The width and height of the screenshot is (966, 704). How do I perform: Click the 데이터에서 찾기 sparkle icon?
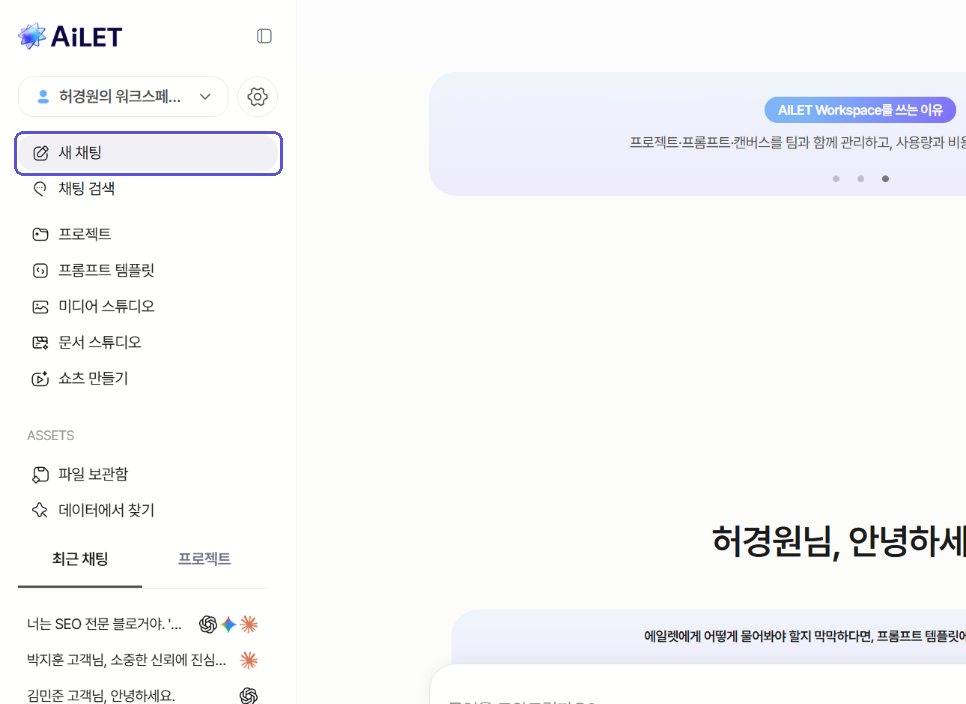(x=40, y=510)
